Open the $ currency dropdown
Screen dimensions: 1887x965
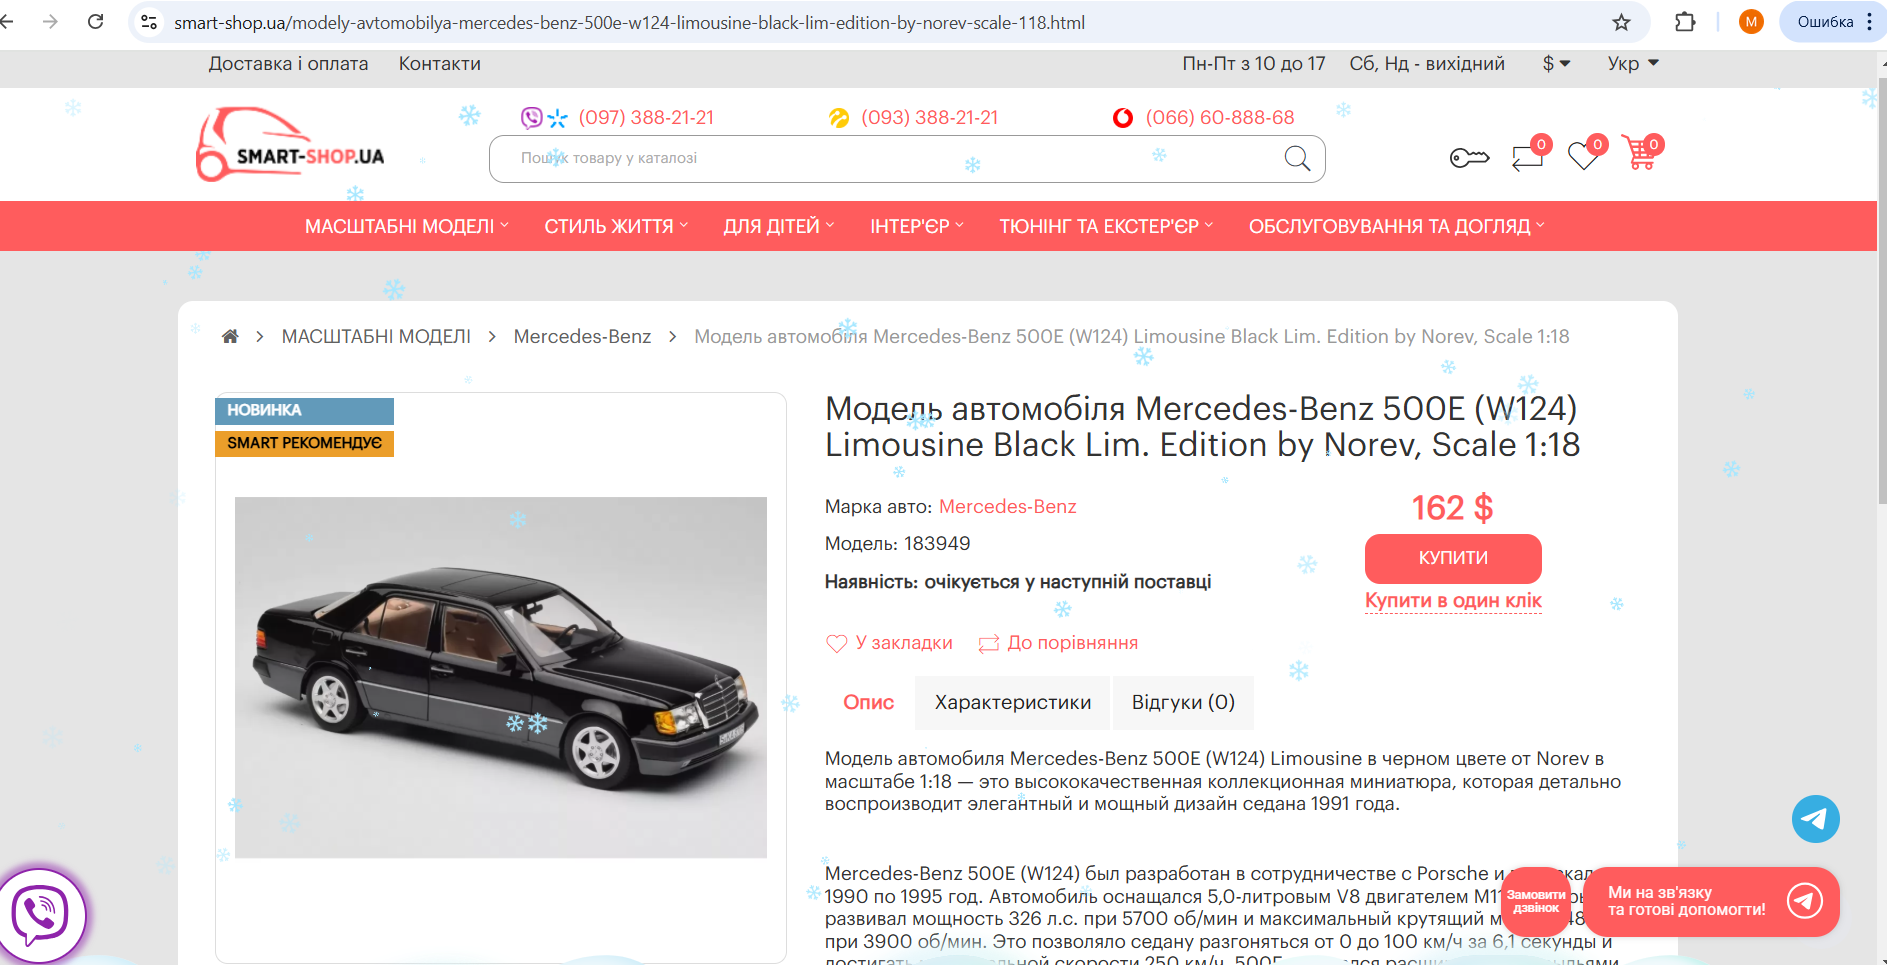pyautogui.click(x=1556, y=63)
